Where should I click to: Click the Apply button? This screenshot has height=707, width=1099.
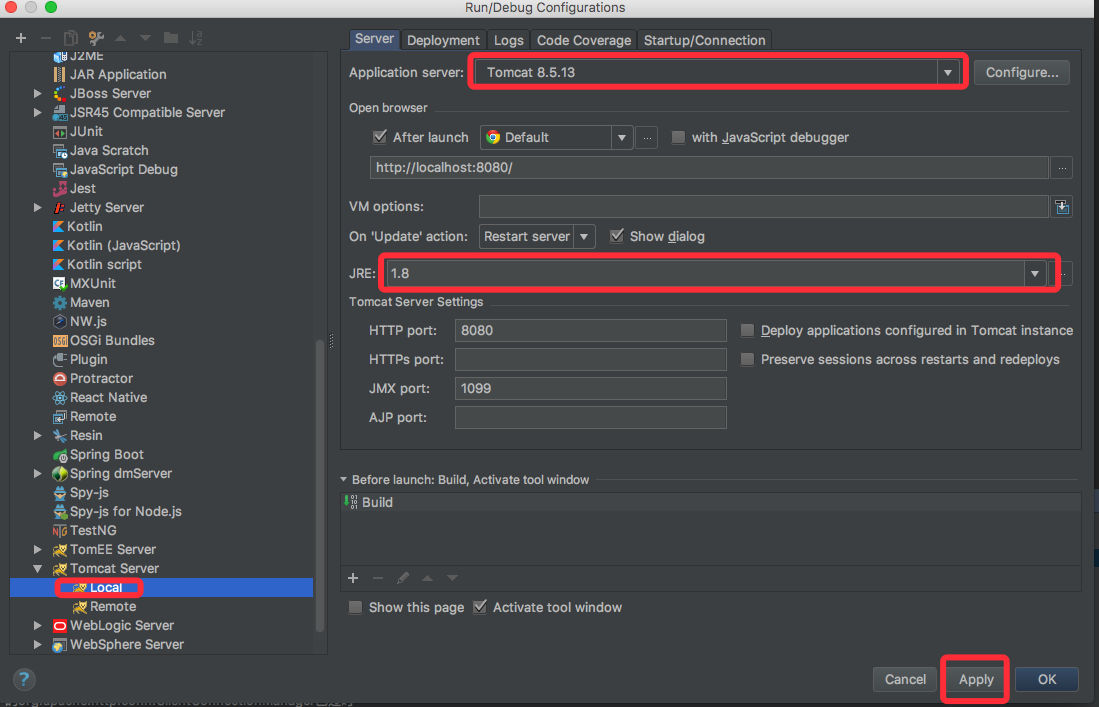coord(976,679)
